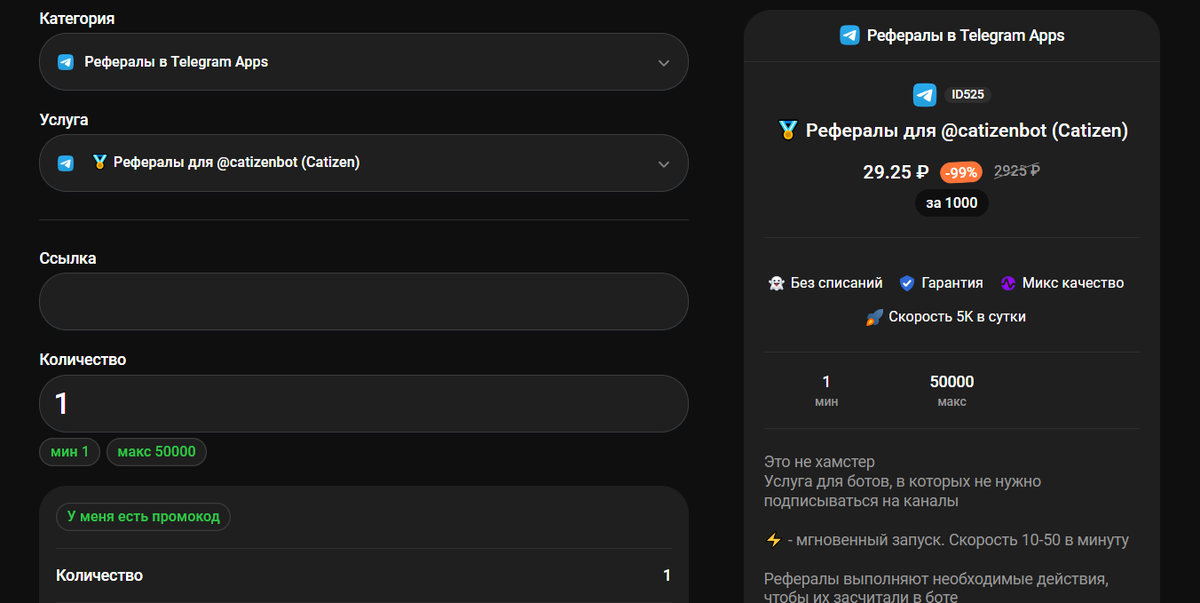Click inside the Ссылка input field

tap(363, 301)
